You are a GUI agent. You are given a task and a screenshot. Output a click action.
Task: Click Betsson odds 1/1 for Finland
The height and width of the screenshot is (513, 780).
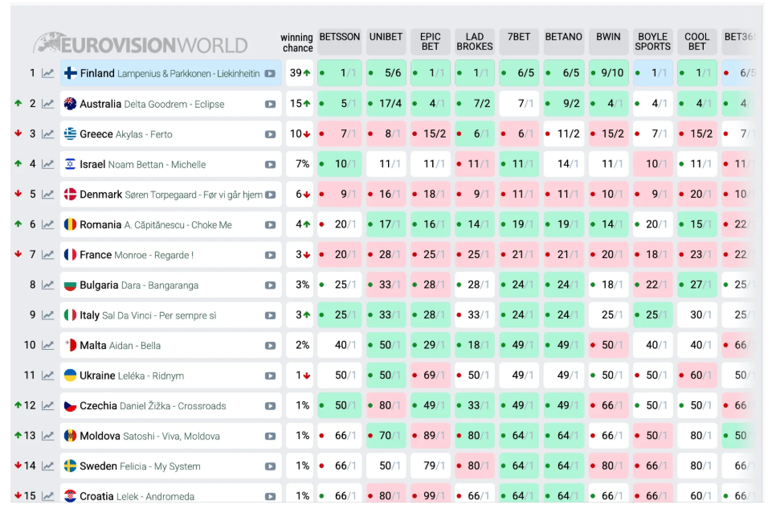coord(340,73)
